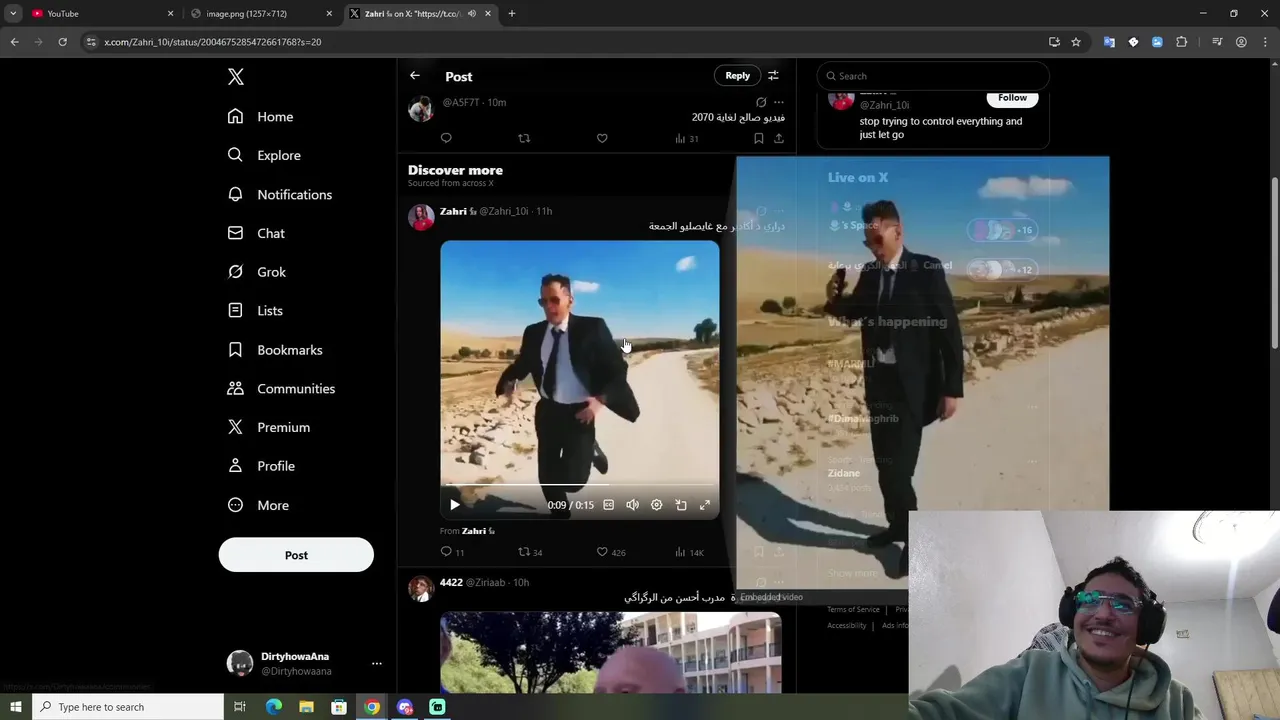Open DirtyhowaAna account options menu

377,663
